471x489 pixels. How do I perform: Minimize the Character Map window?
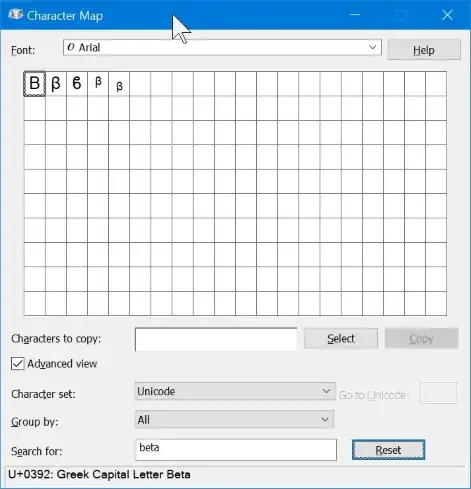[355, 15]
